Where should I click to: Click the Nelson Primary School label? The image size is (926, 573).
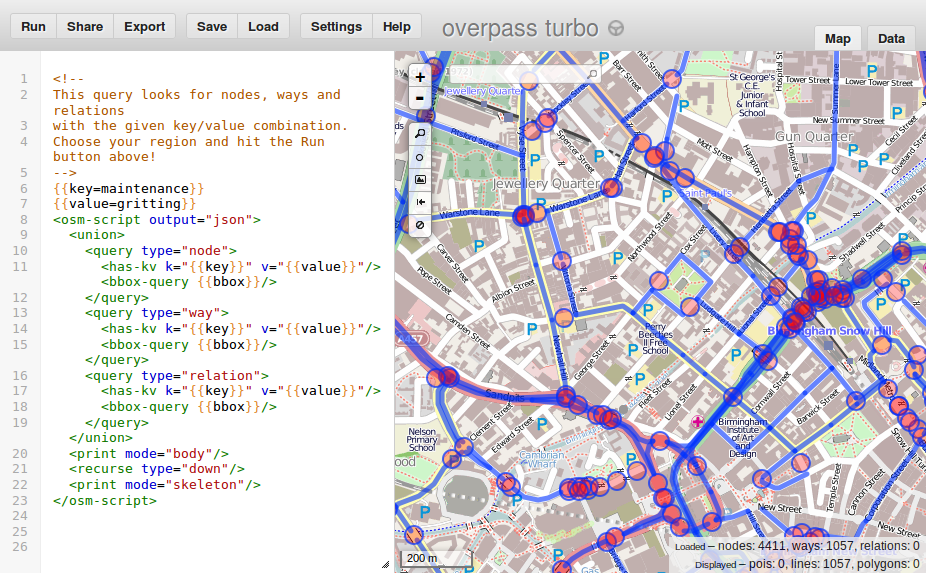coord(422,439)
